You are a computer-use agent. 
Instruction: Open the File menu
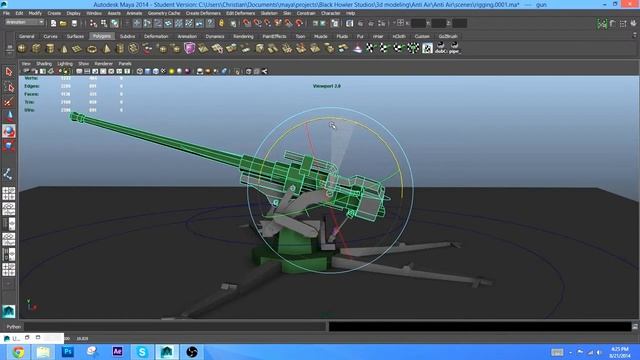6,13
